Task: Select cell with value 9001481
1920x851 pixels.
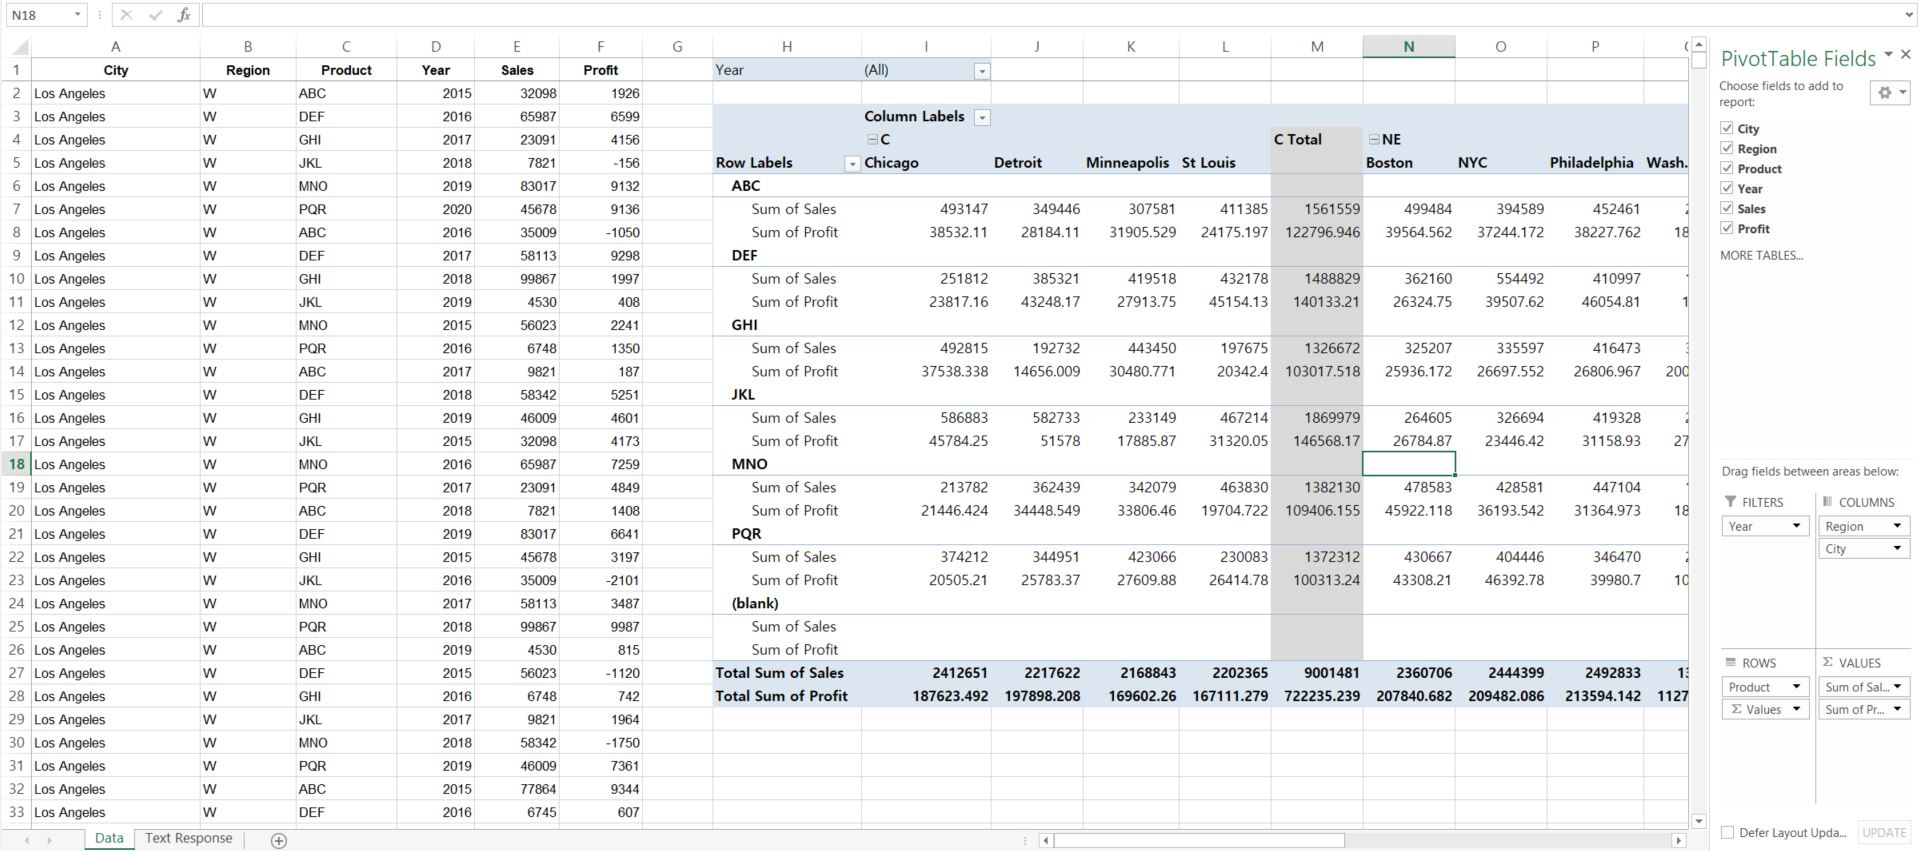Action: tap(1317, 673)
